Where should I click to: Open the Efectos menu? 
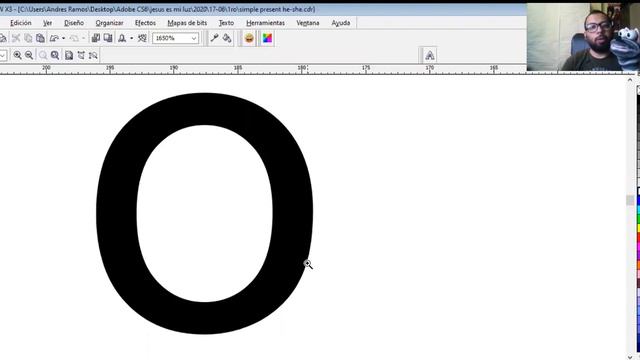click(x=145, y=23)
